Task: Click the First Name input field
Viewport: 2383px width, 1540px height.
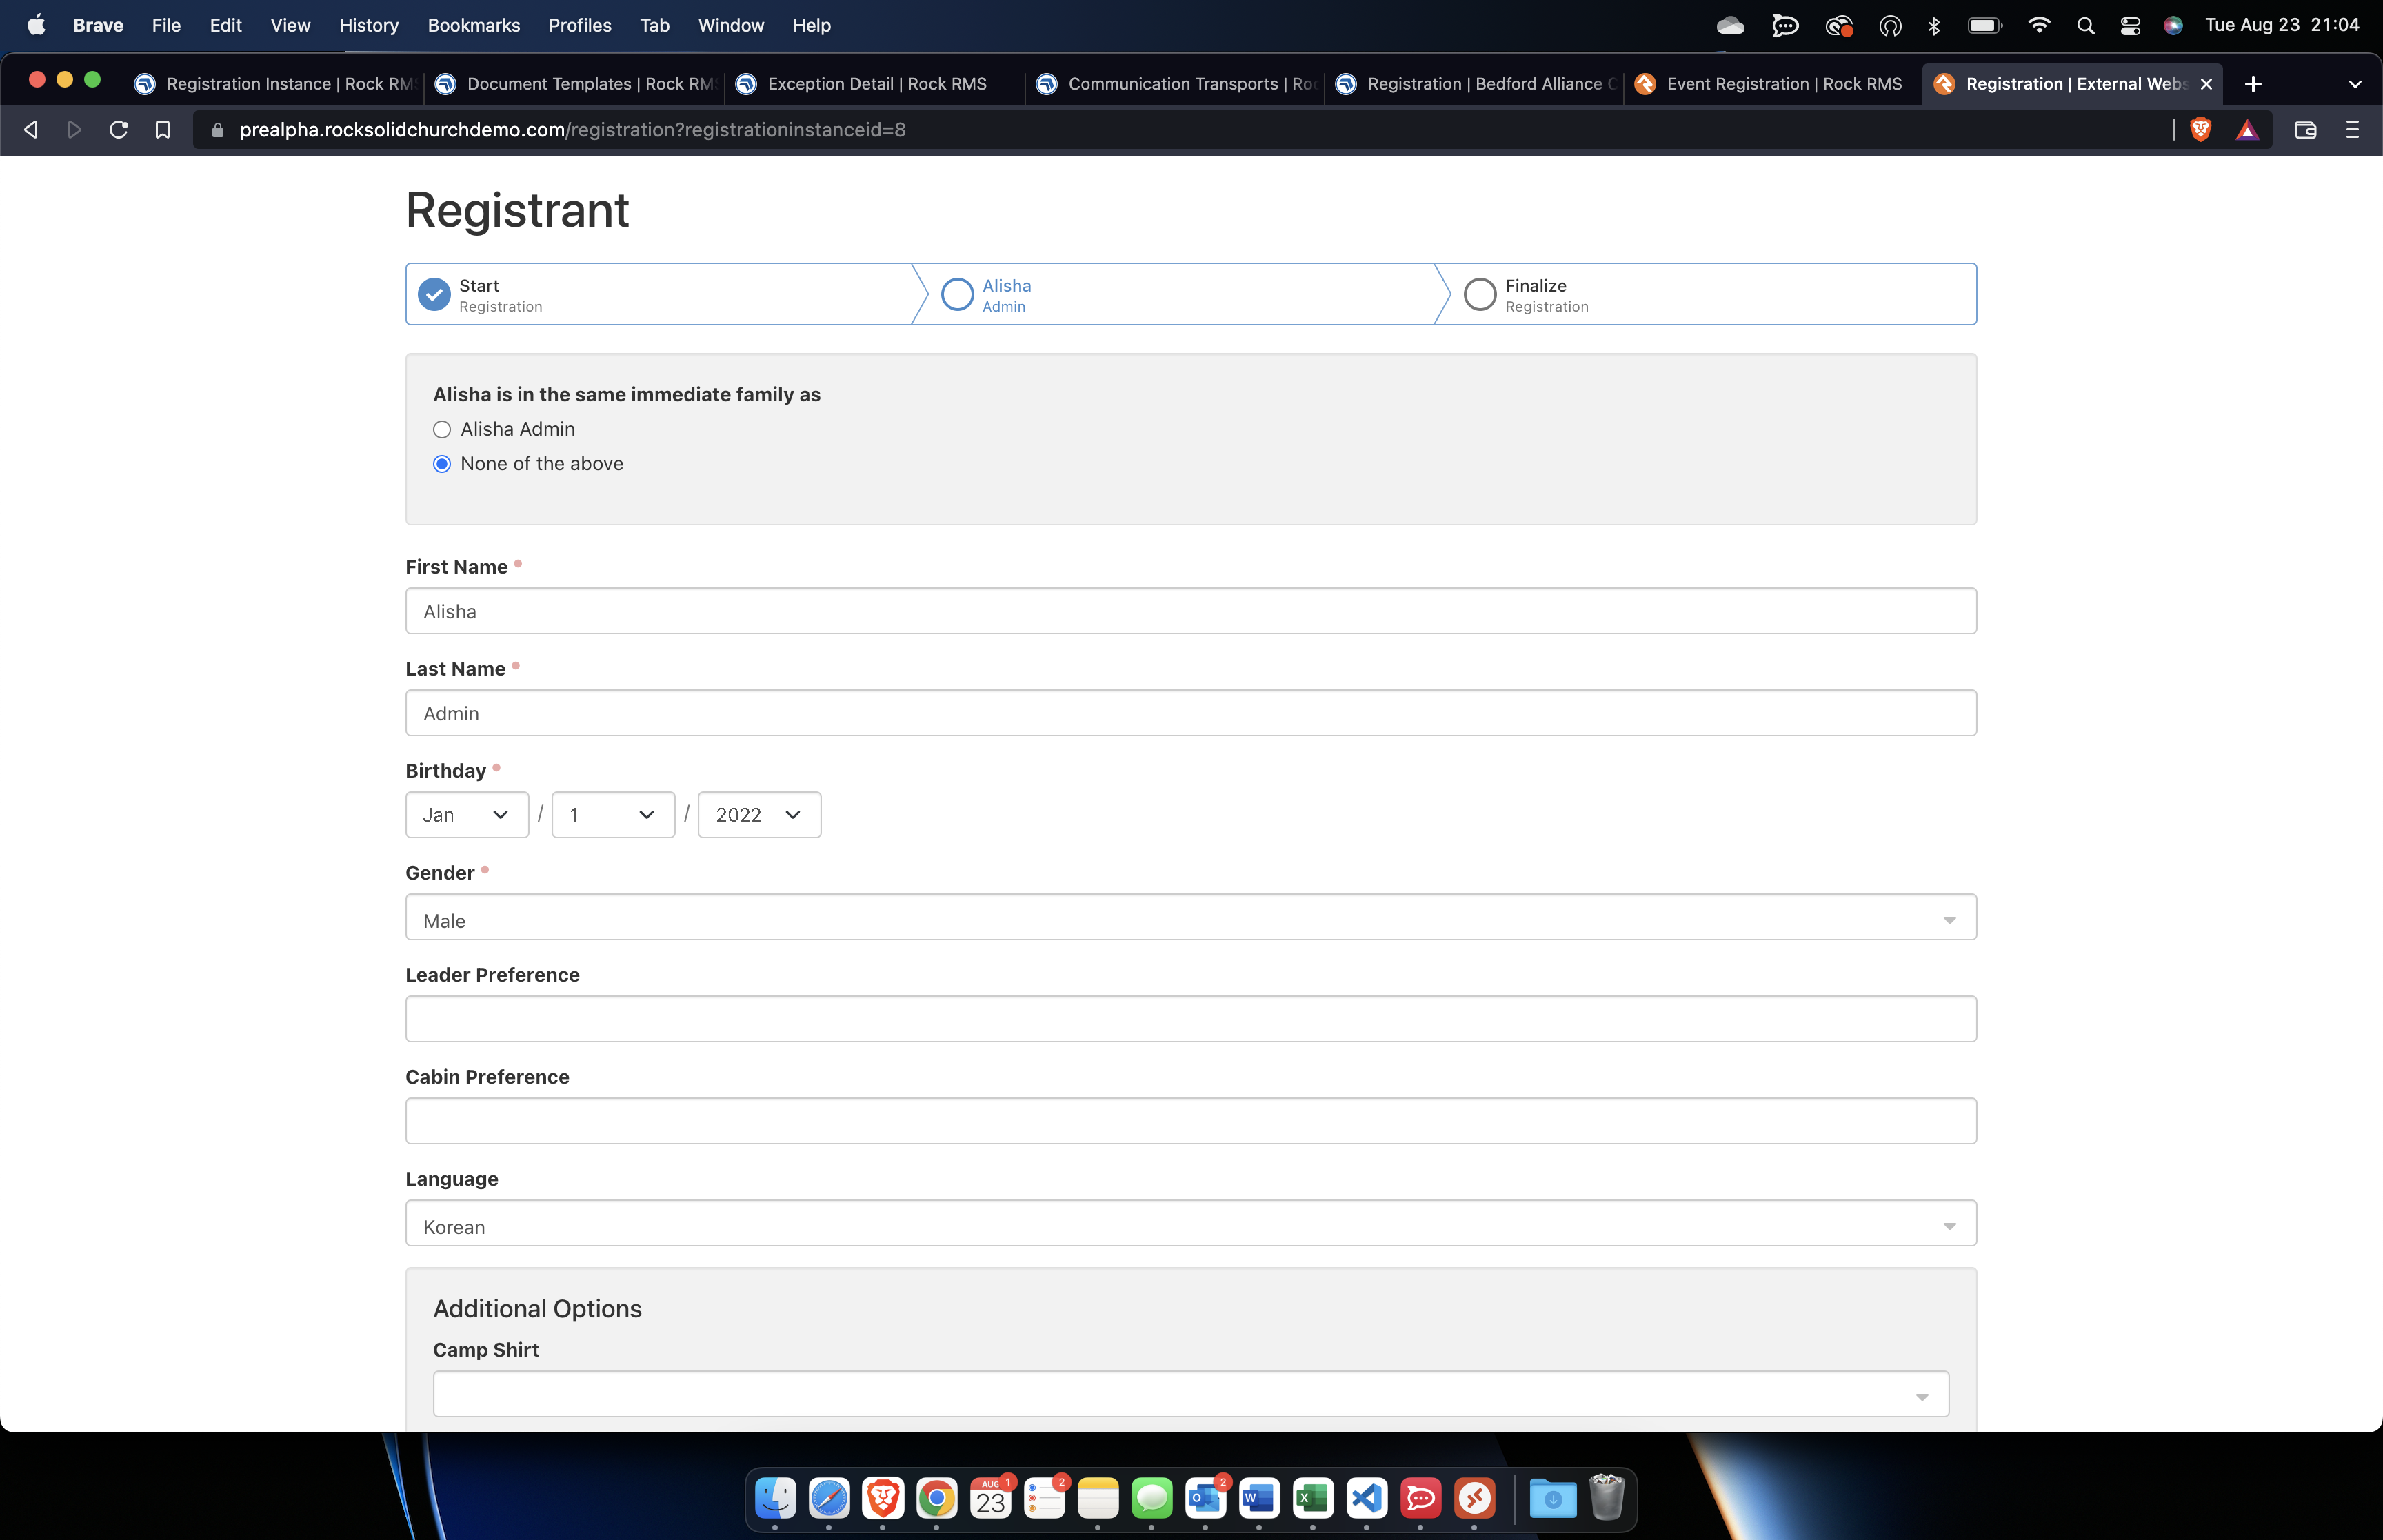Action: point(1191,611)
